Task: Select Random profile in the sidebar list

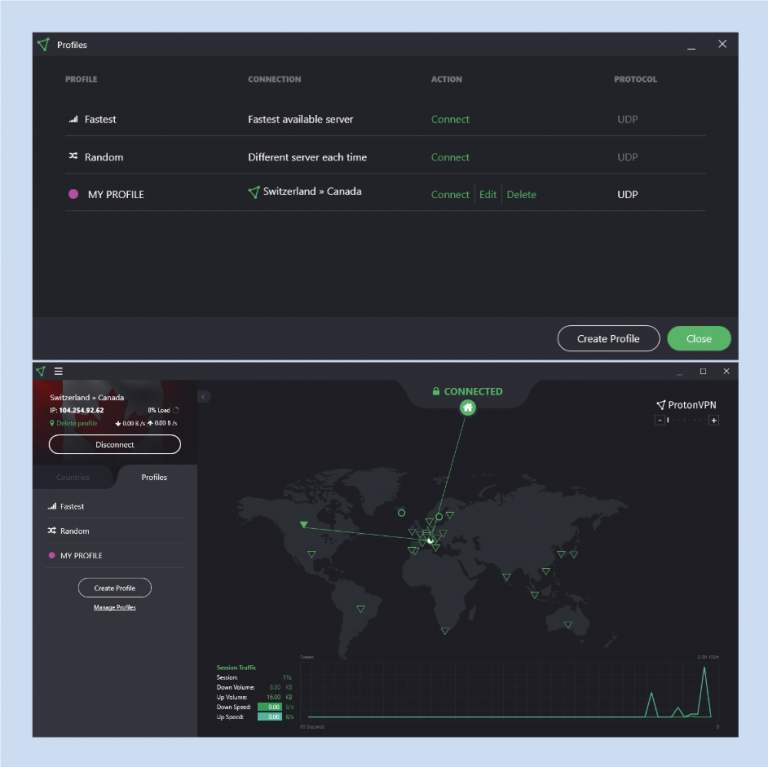Action: coord(115,531)
